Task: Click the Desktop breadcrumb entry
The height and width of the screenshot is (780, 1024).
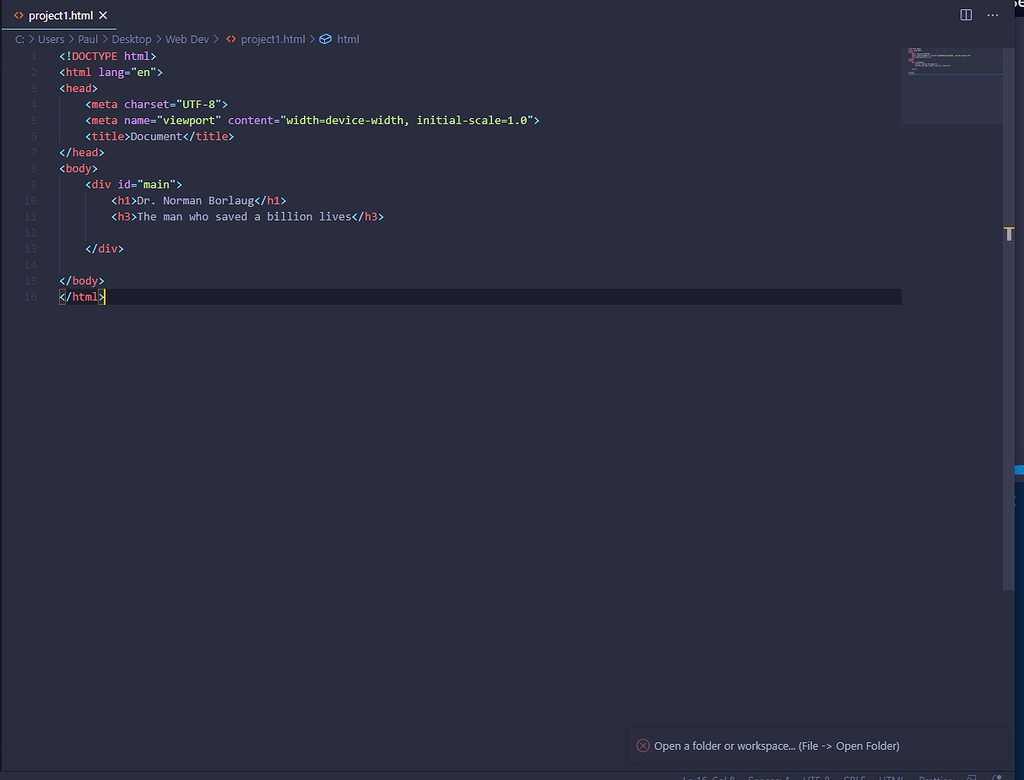Action: pos(131,39)
